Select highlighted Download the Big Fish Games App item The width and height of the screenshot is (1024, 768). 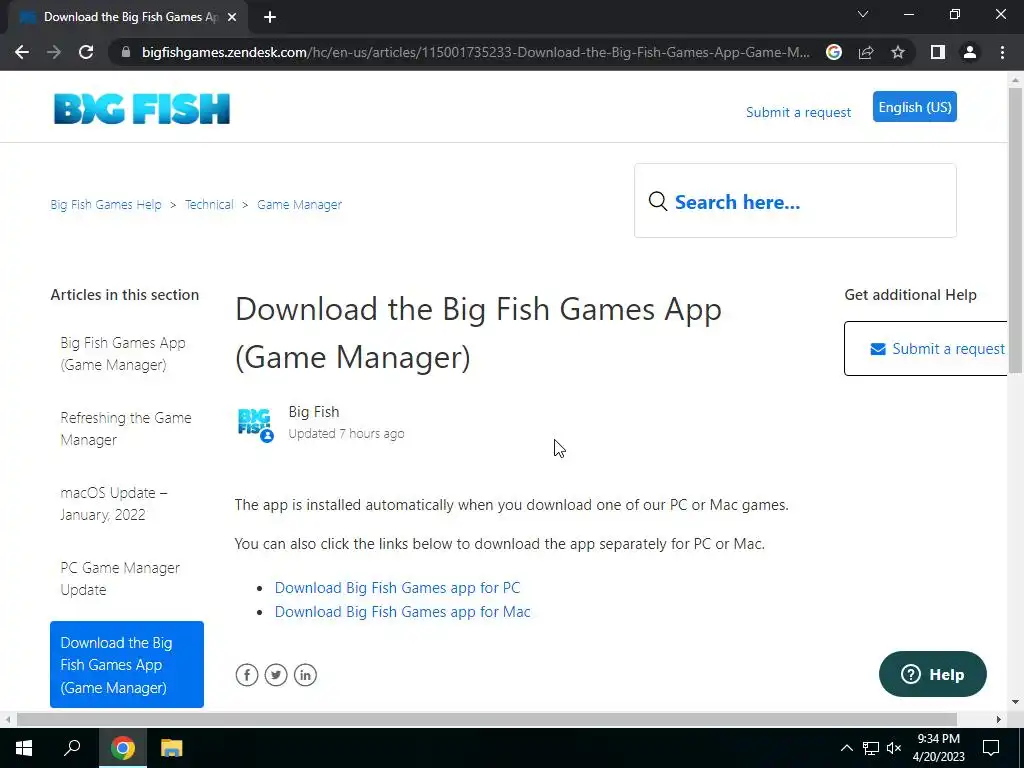[x=127, y=664]
